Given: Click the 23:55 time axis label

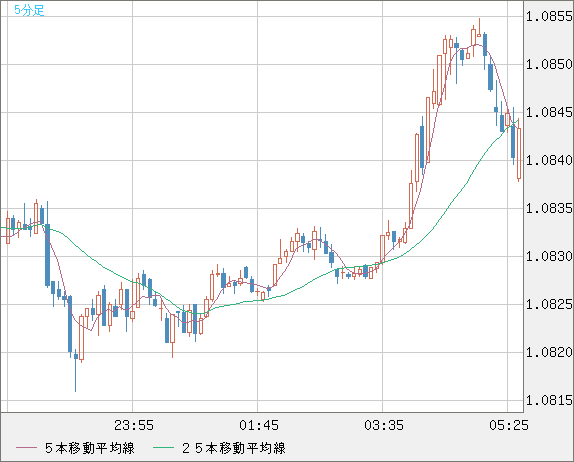Looking at the screenshot, I should (134, 425).
